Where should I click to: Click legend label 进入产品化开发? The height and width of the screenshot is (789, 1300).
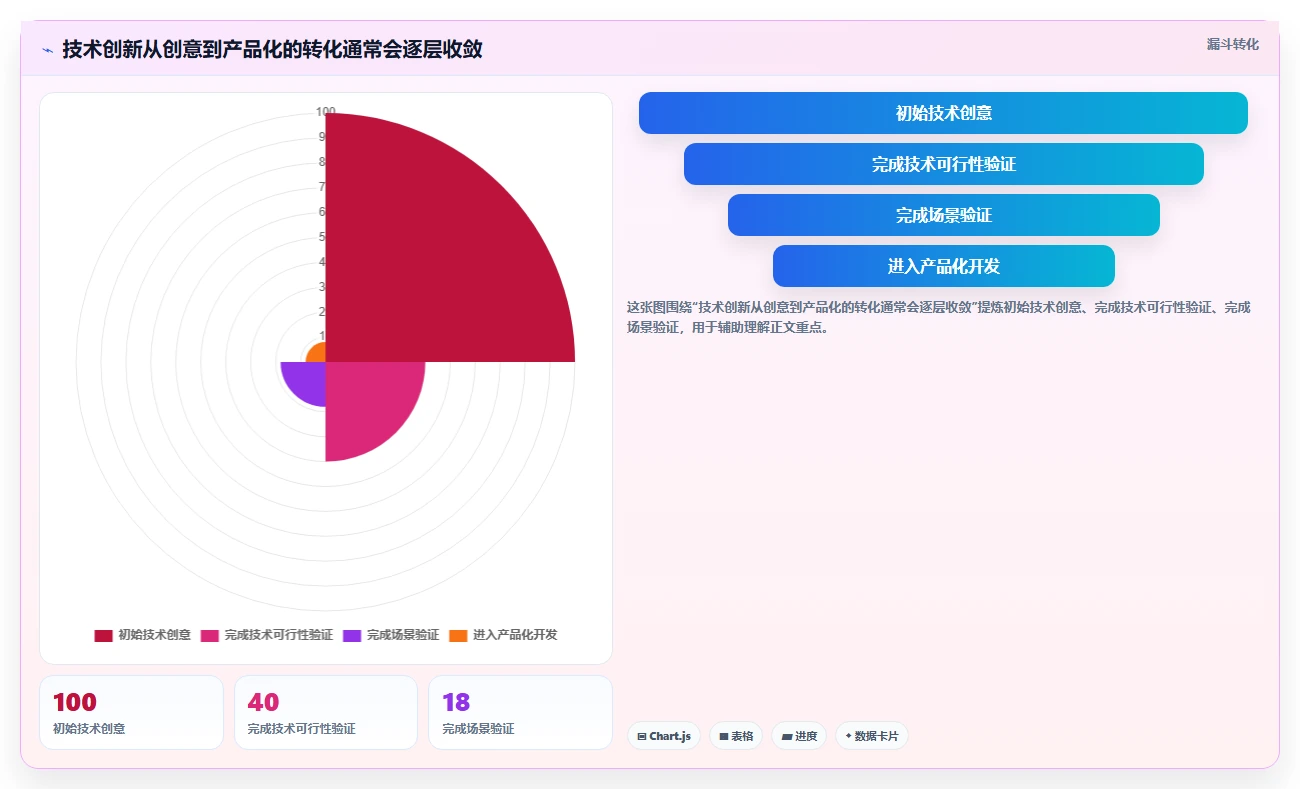[x=515, y=635]
